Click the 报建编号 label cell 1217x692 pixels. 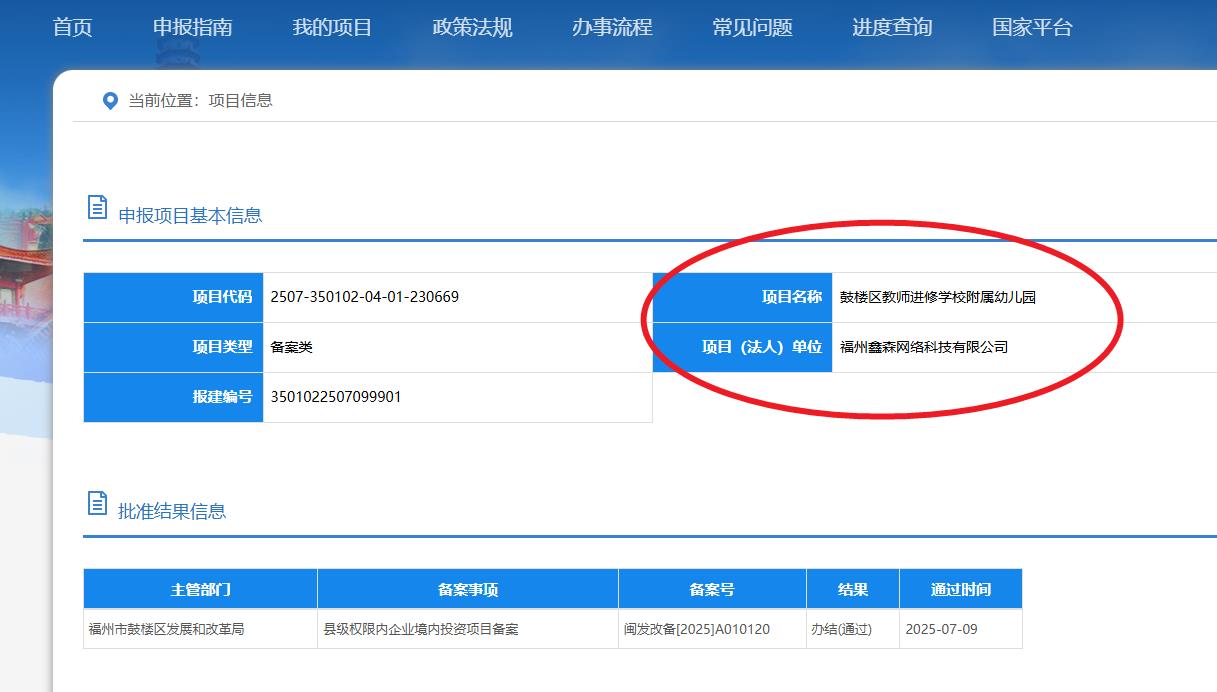click(x=173, y=397)
